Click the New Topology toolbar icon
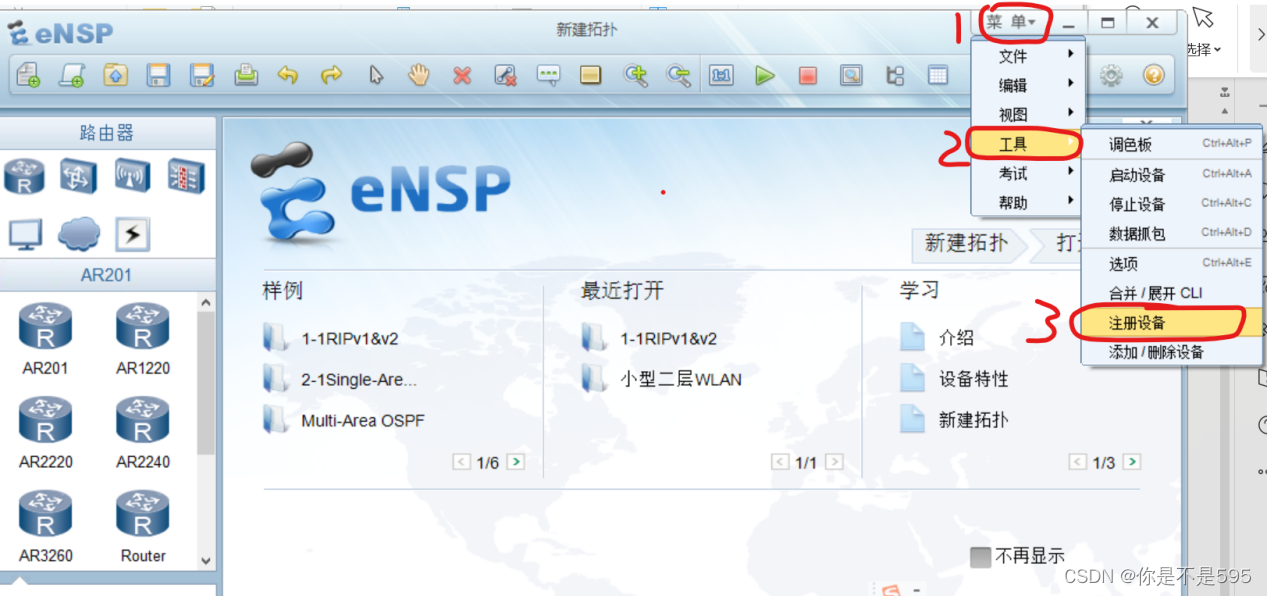The height and width of the screenshot is (596, 1267). [x=28, y=75]
